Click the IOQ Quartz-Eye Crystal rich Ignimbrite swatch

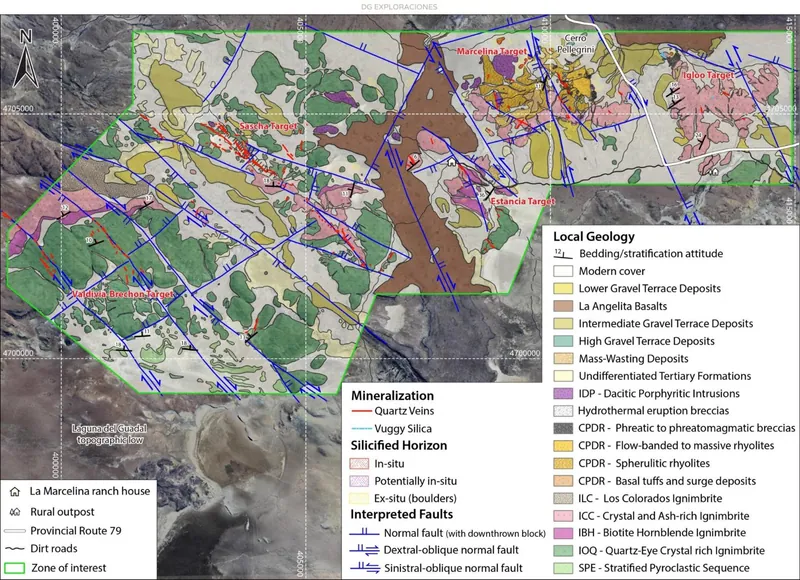pyautogui.click(x=563, y=551)
